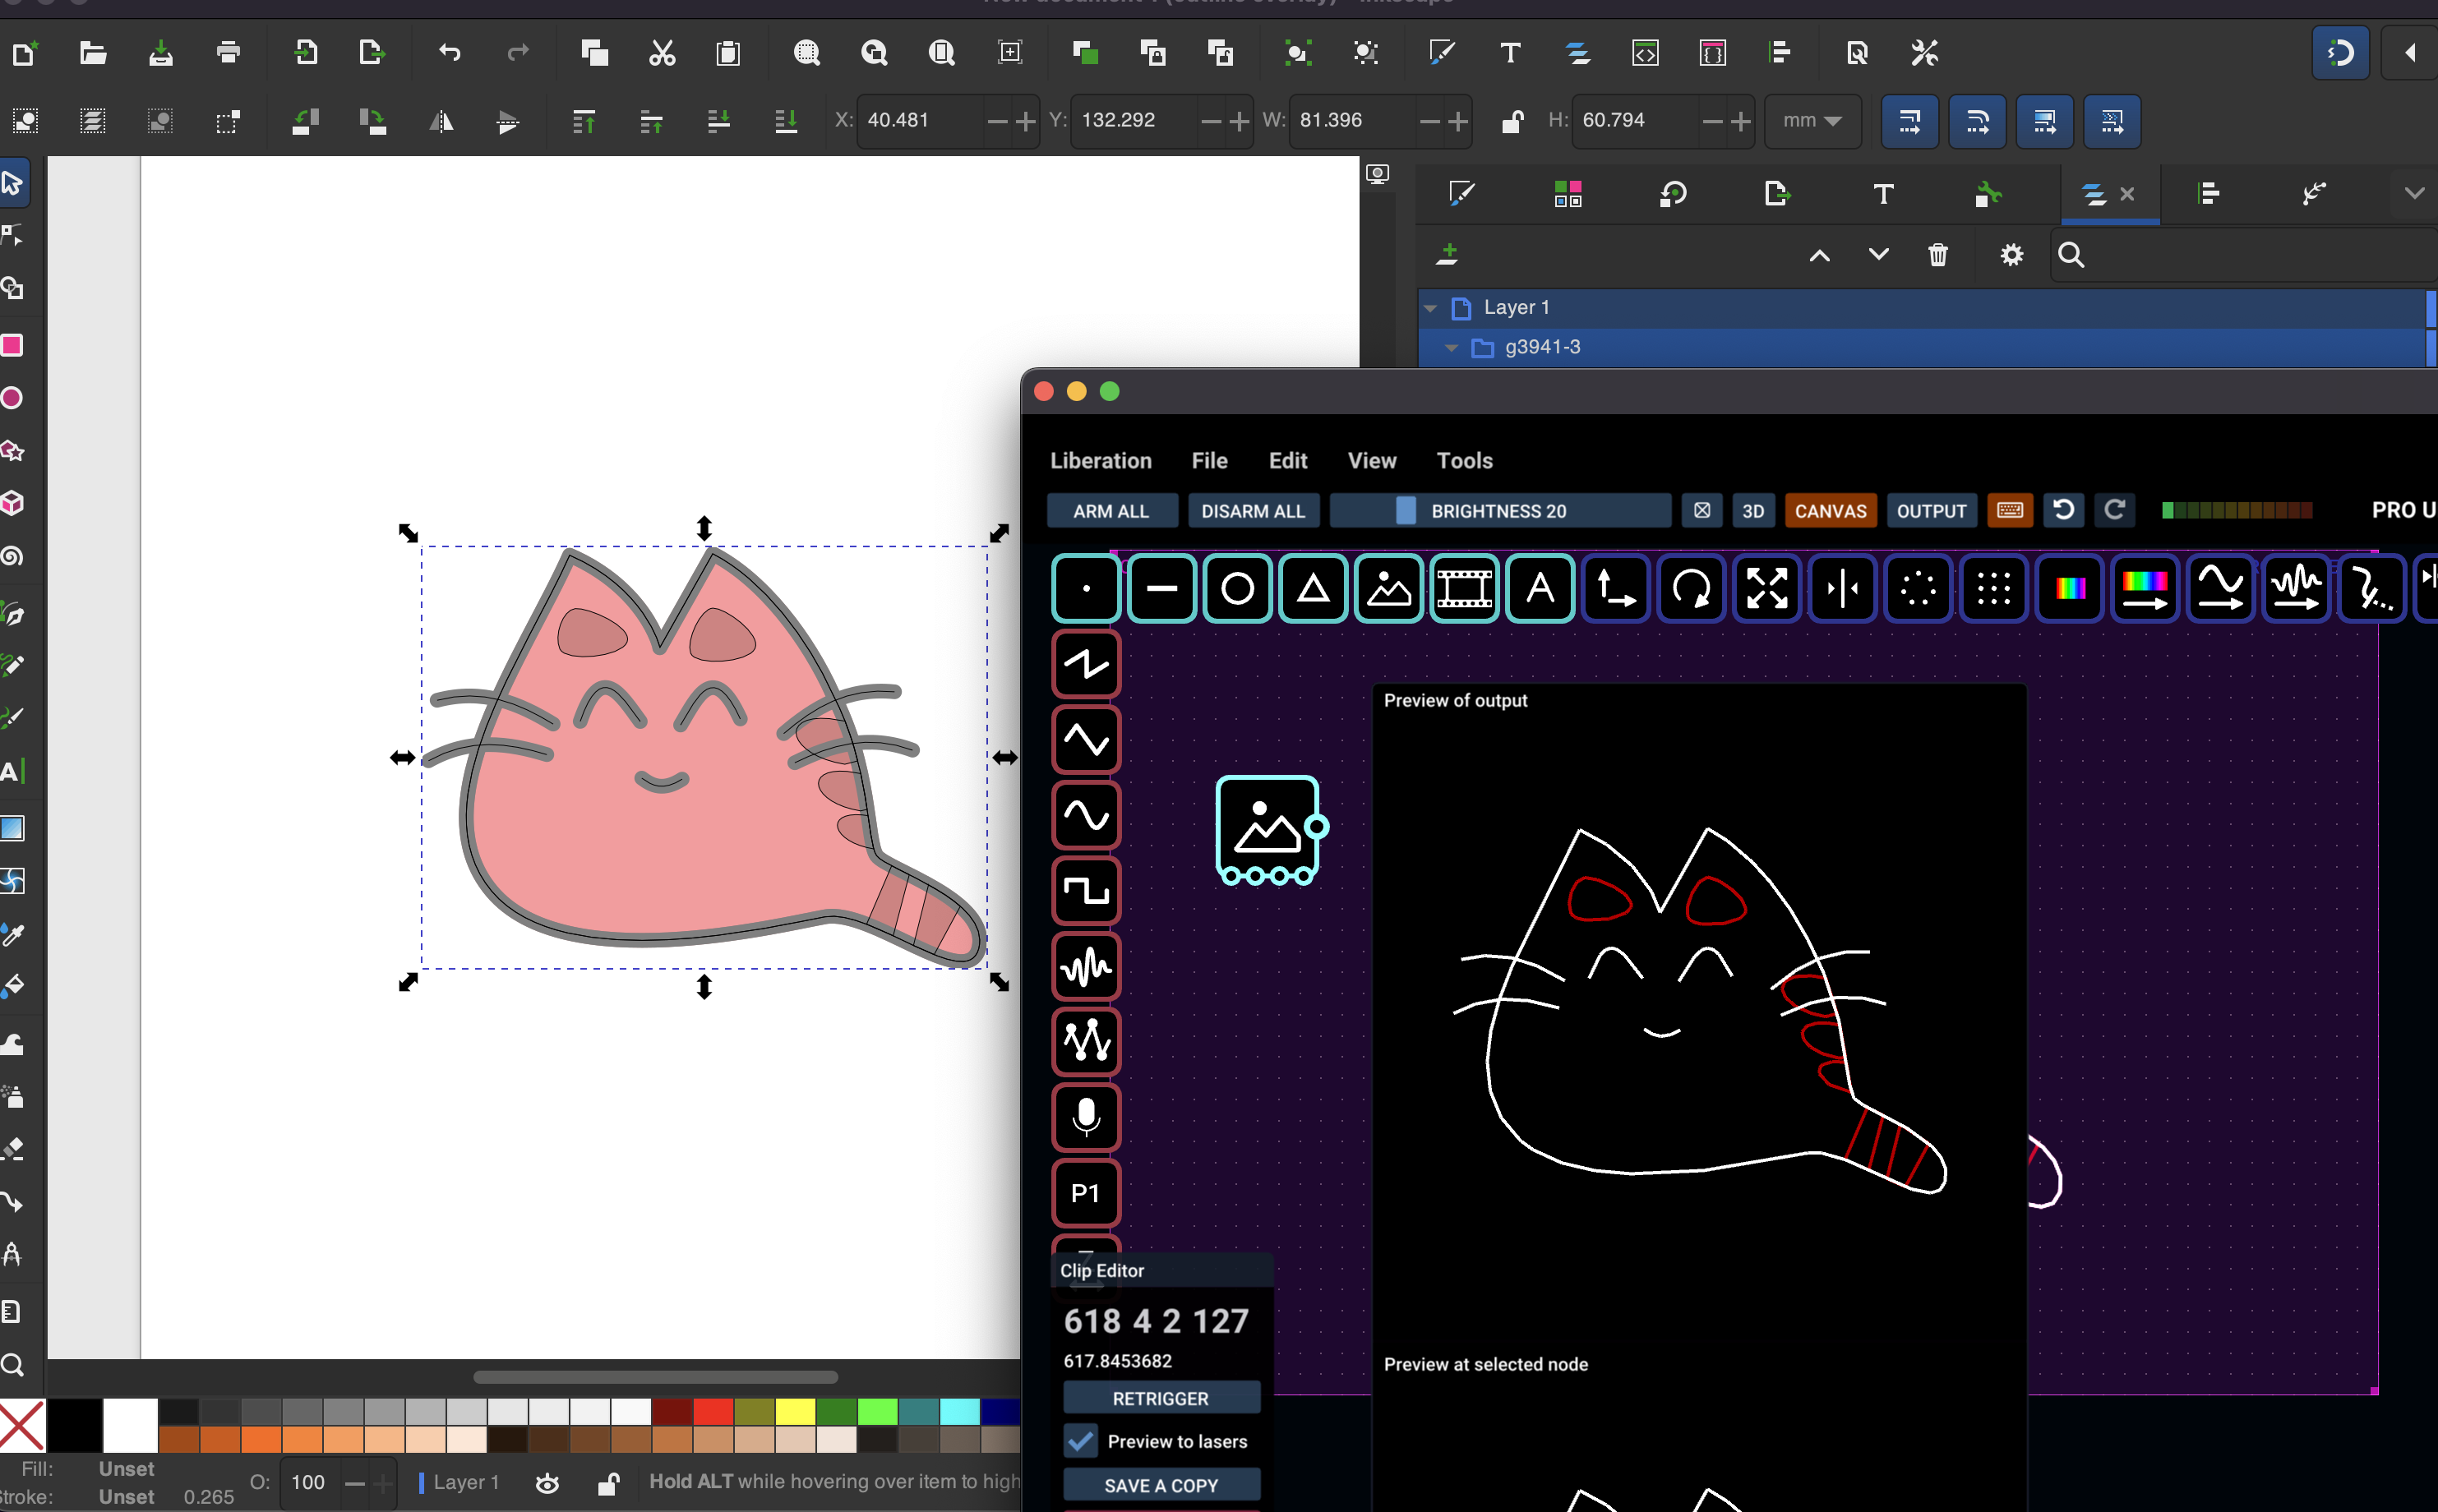
Task: Select the Rectangle tool in Inkscape toolbox
Action: 12,345
